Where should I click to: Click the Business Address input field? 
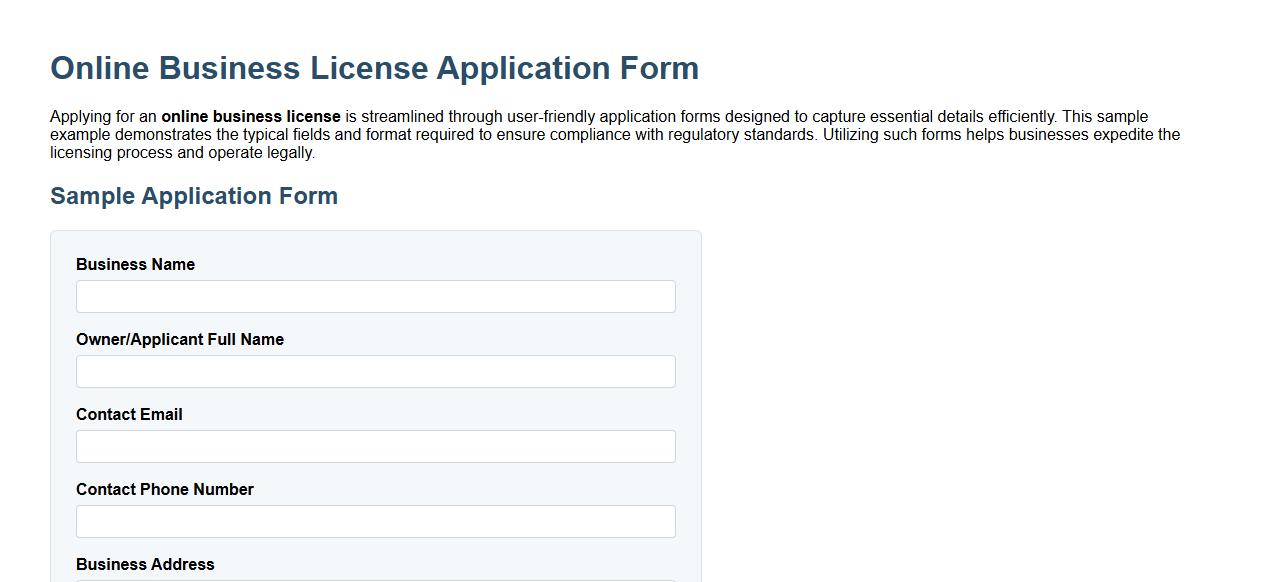(x=376, y=578)
